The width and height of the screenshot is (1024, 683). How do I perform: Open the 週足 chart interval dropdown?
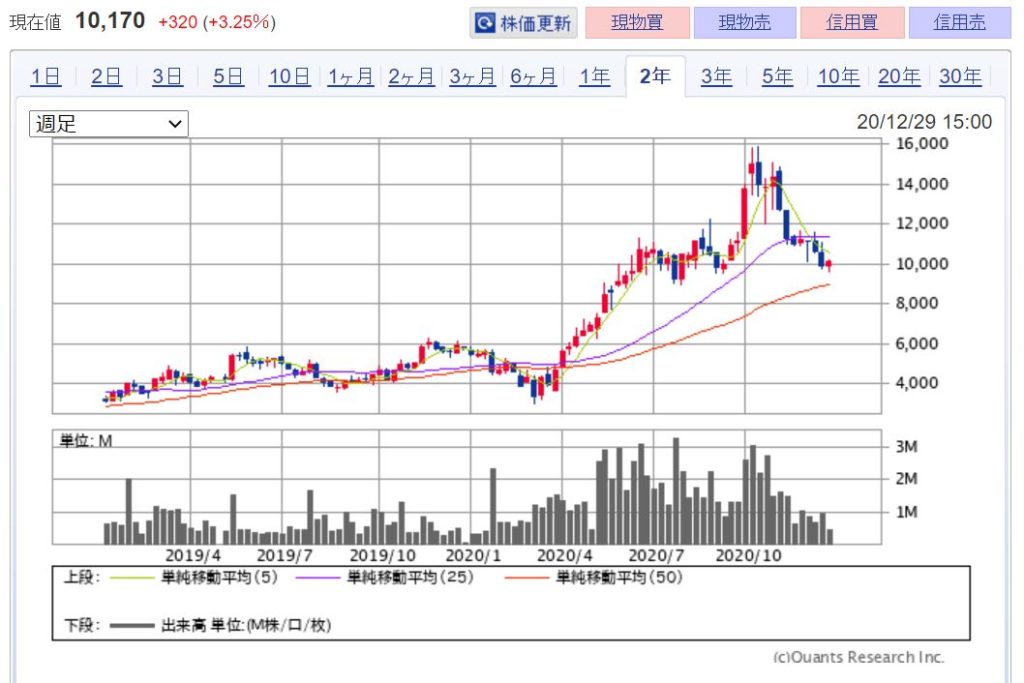coord(109,124)
